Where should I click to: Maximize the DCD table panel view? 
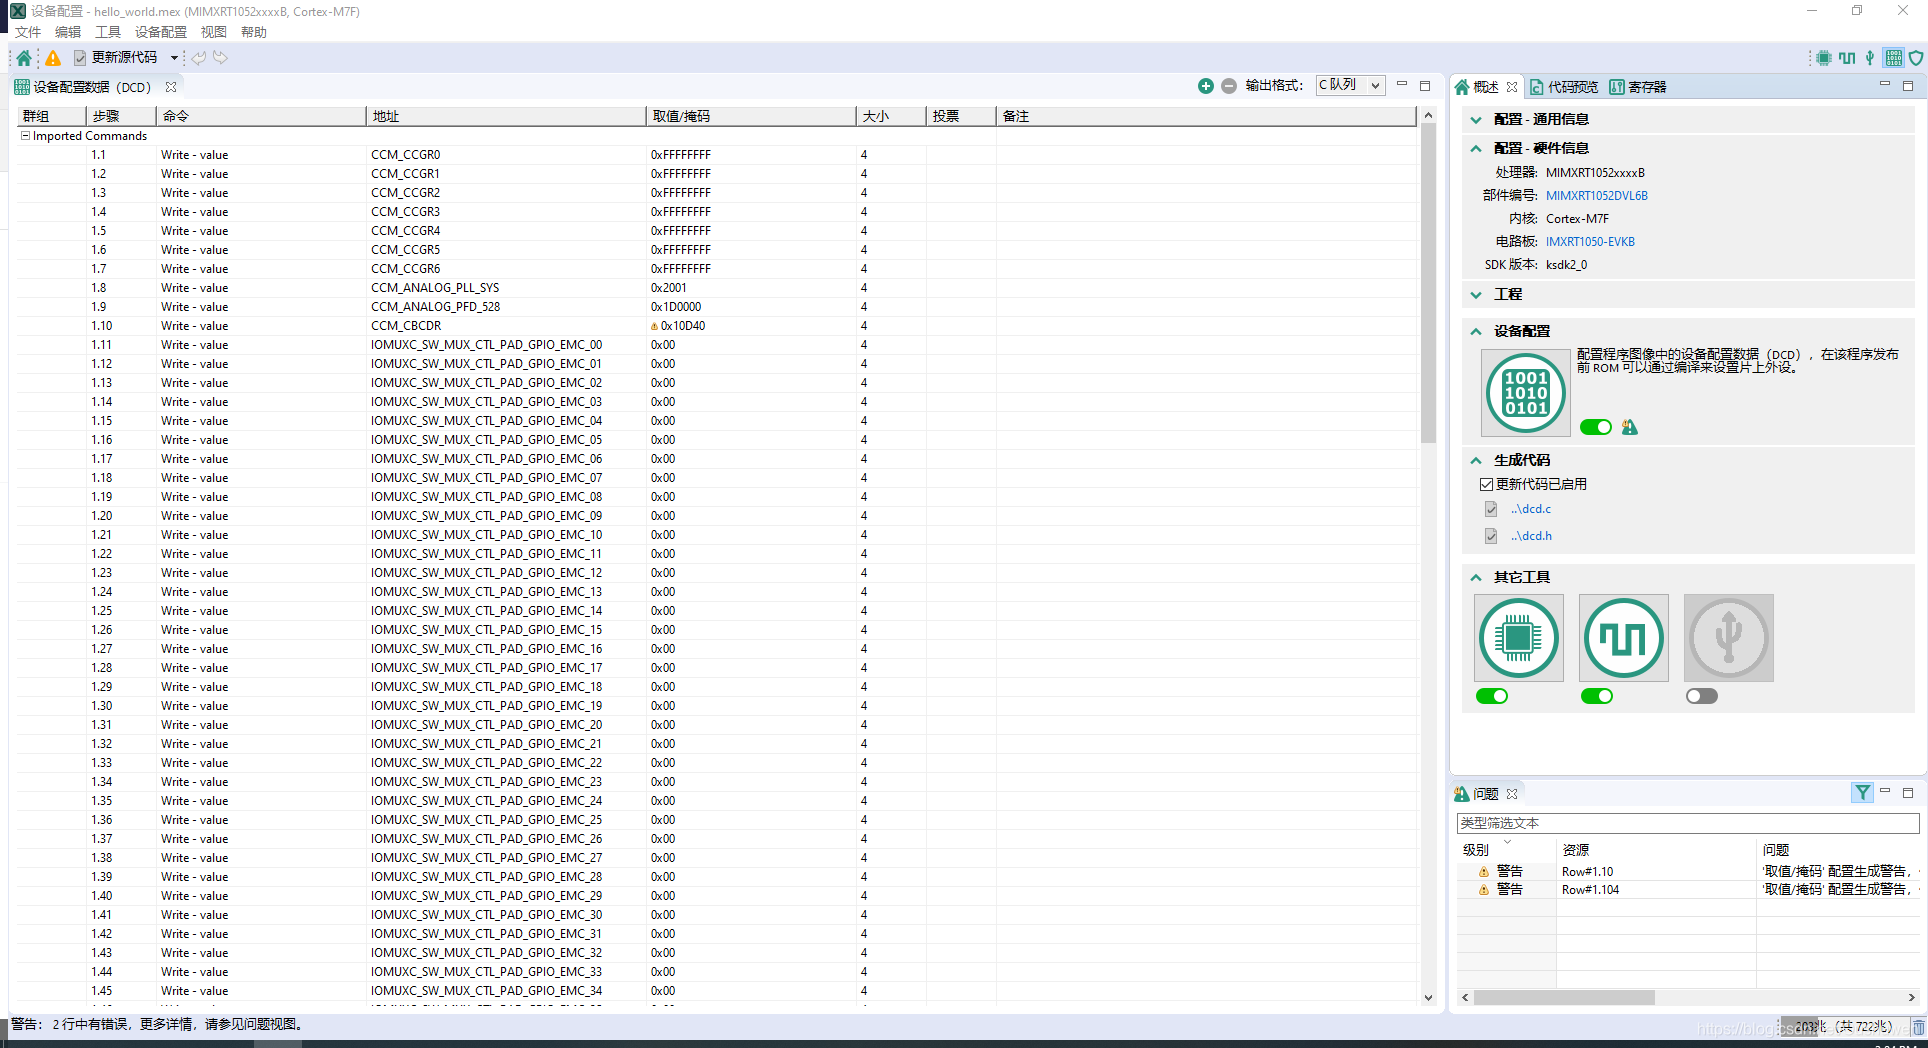1425,86
